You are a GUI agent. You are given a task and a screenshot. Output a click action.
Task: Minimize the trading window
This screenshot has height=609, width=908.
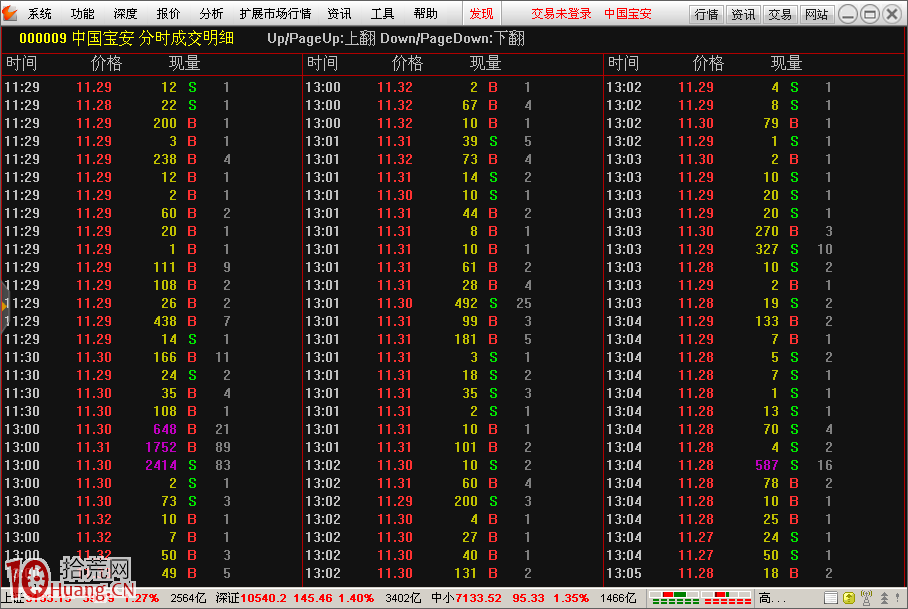[848, 14]
